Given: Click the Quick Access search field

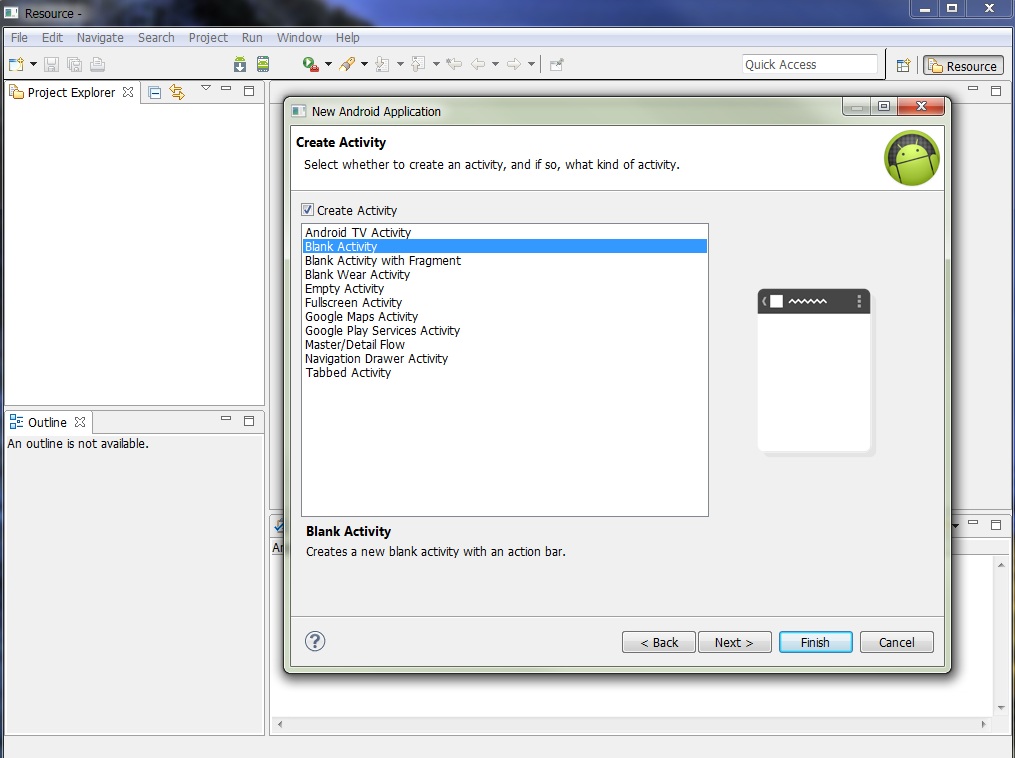Looking at the screenshot, I should pos(809,65).
